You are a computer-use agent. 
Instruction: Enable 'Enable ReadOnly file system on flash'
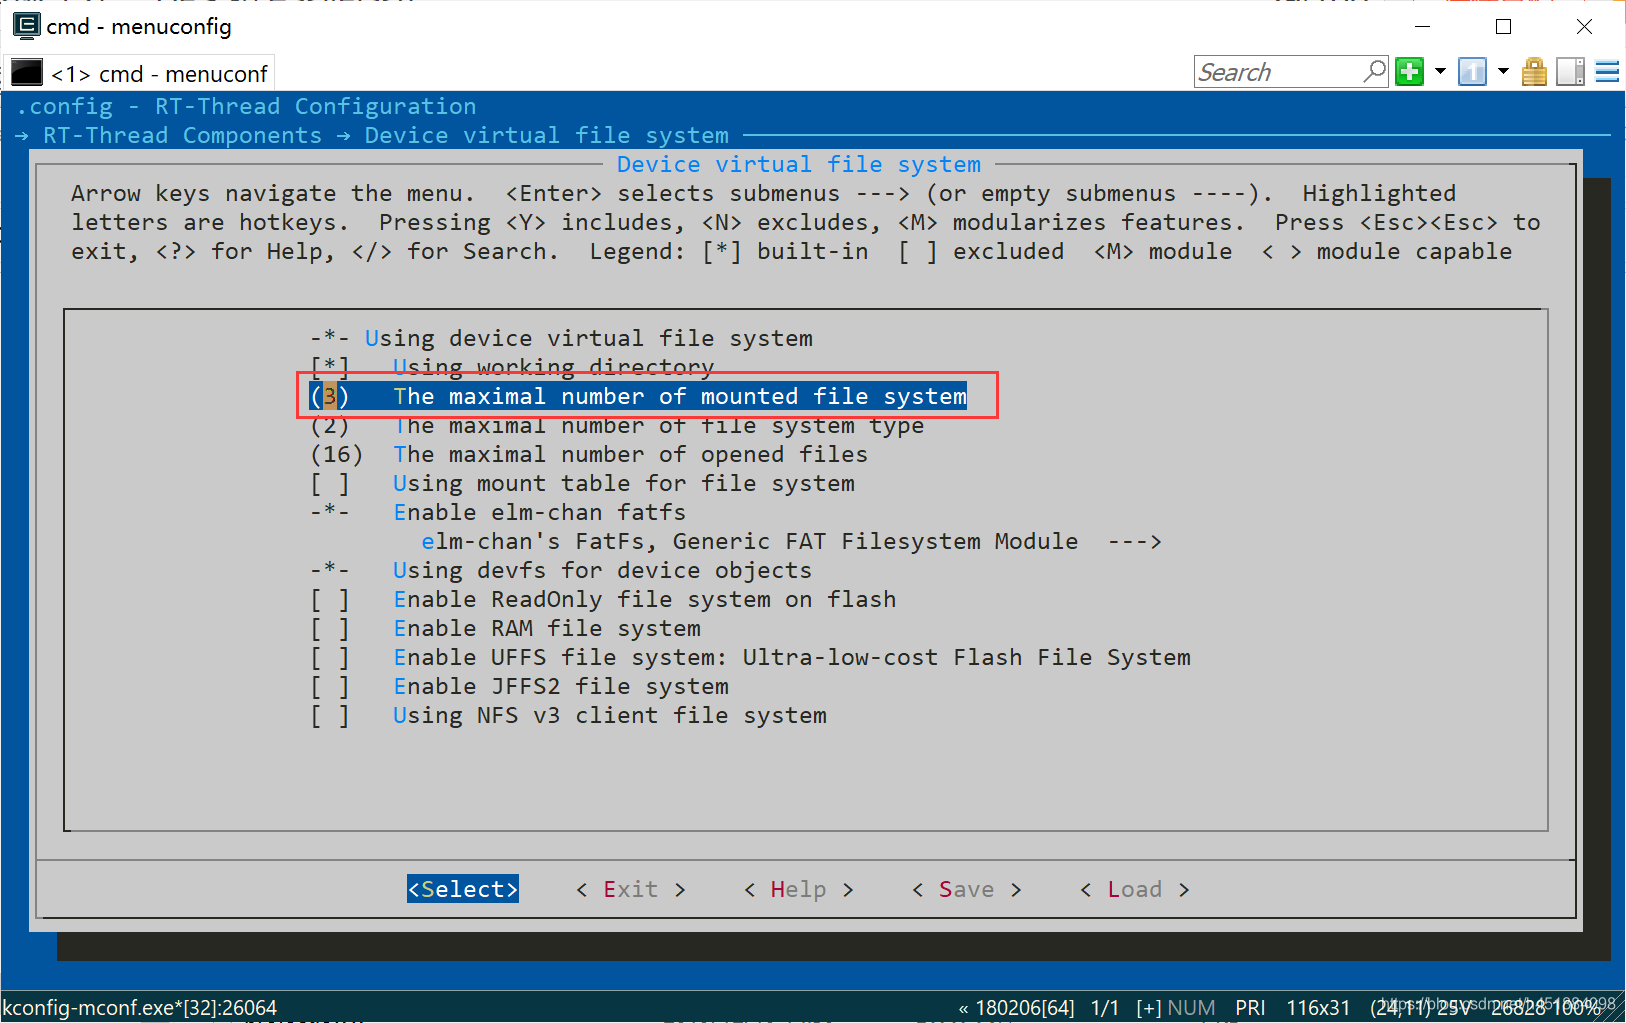tap(603, 599)
